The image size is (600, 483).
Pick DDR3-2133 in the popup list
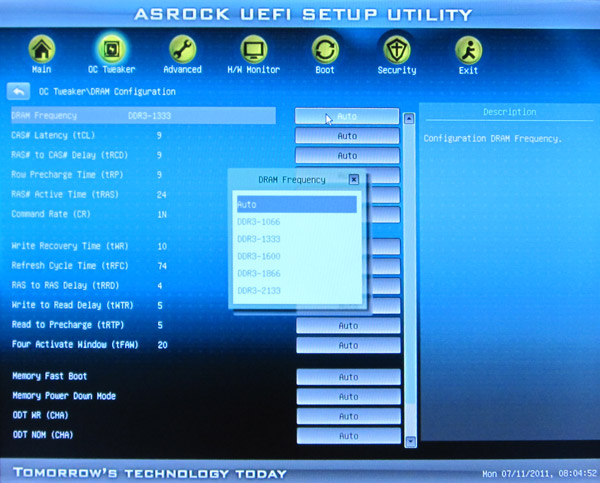[296, 290]
